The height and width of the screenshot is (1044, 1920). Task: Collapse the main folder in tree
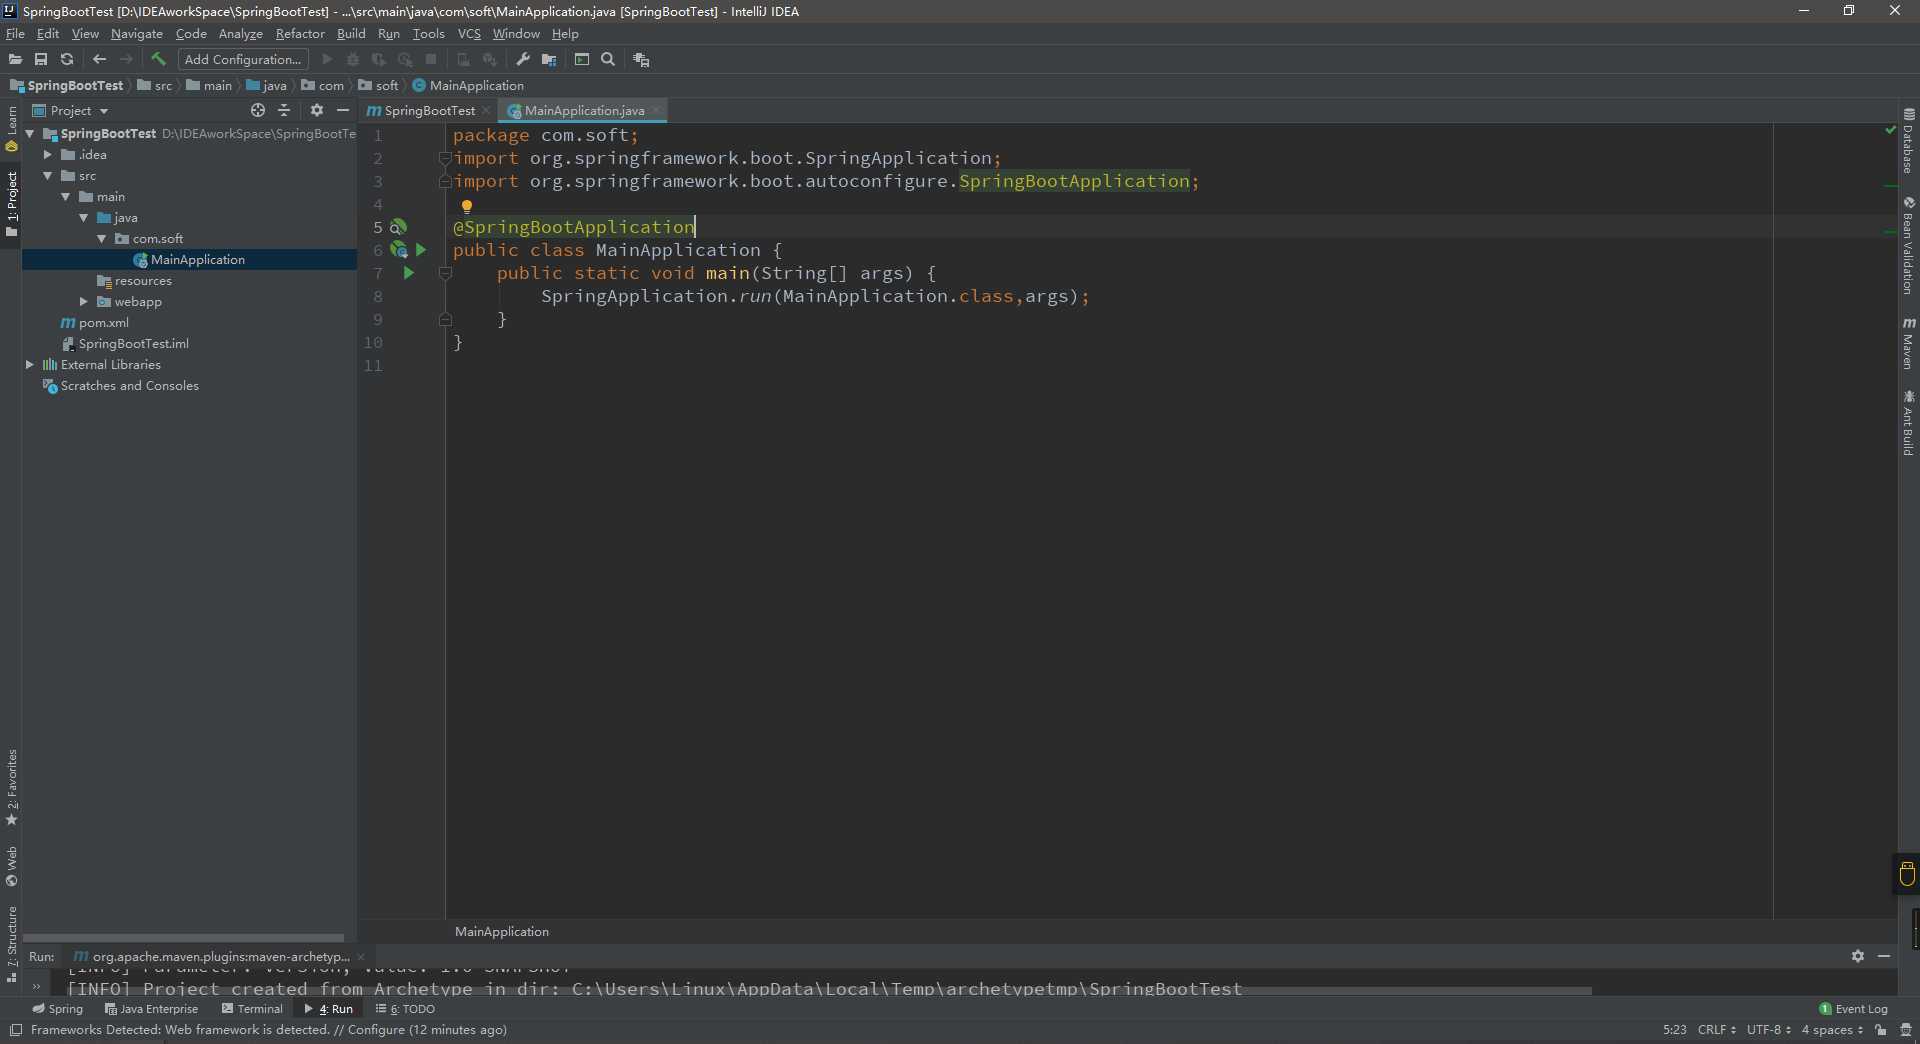(65, 197)
